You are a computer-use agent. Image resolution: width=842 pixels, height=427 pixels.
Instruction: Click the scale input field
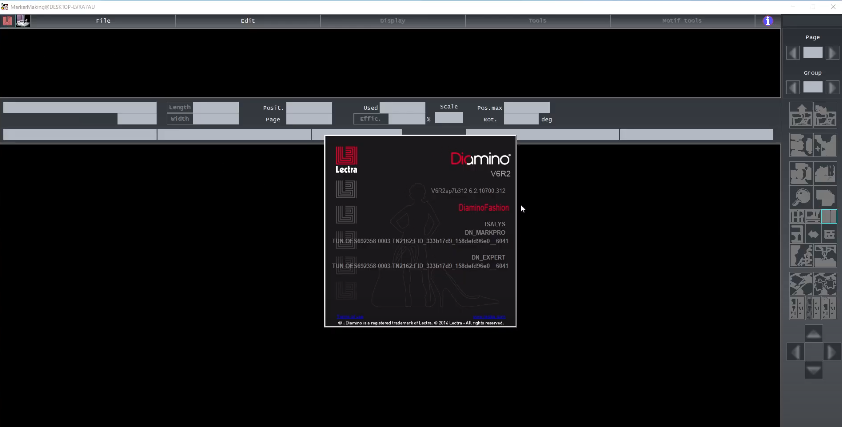[449, 118]
